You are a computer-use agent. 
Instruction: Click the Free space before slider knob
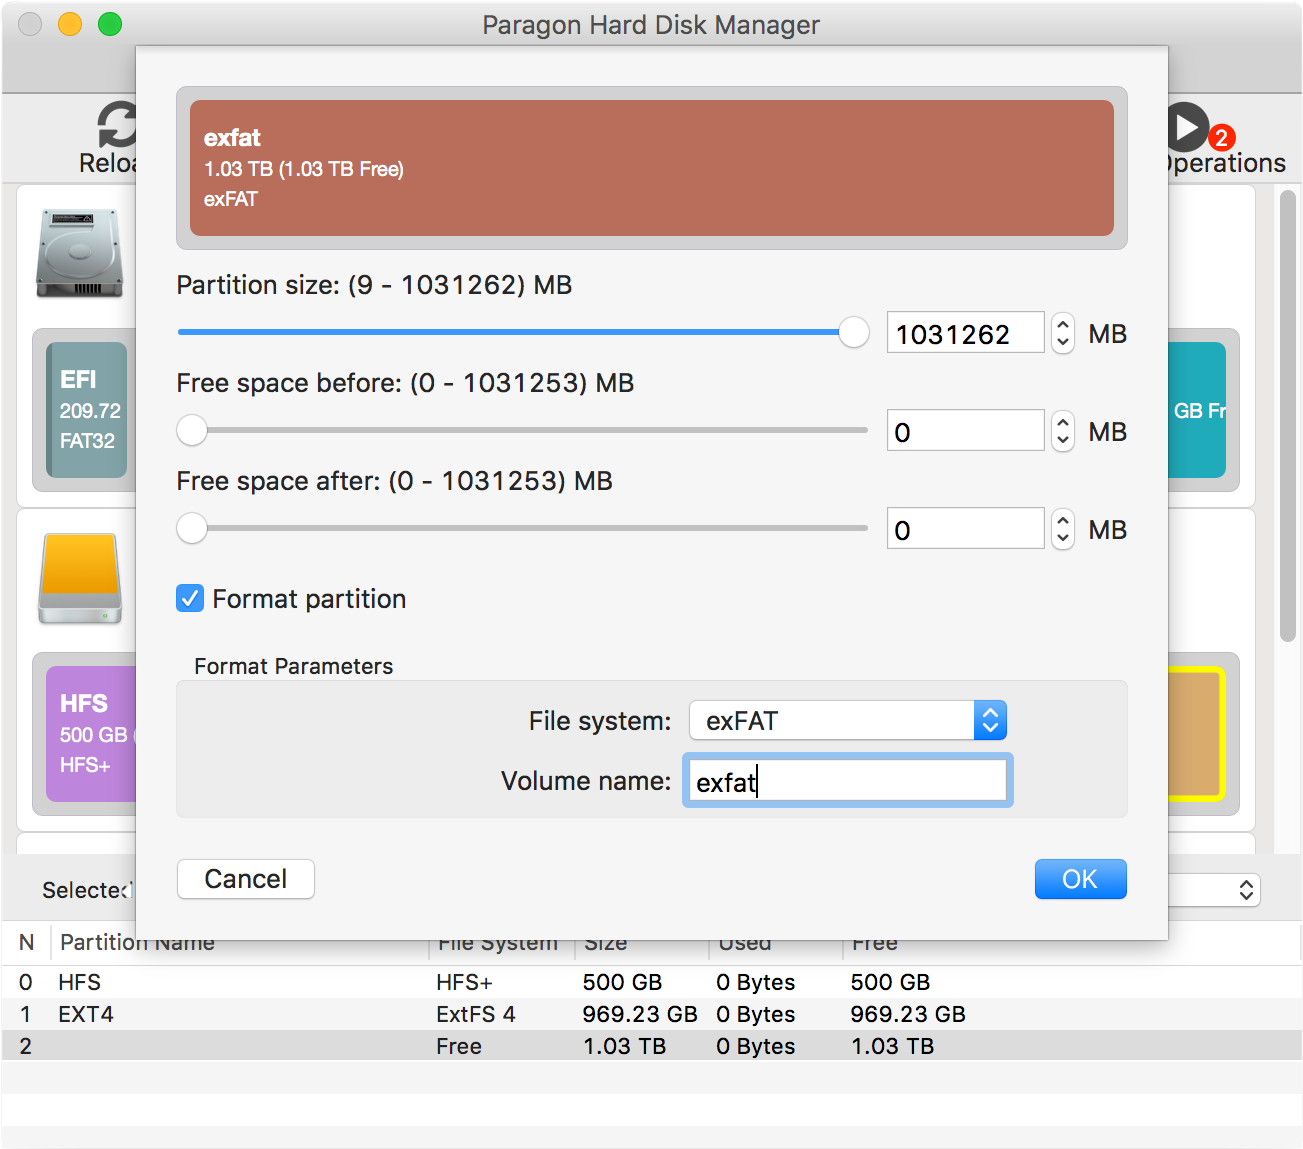(x=192, y=431)
